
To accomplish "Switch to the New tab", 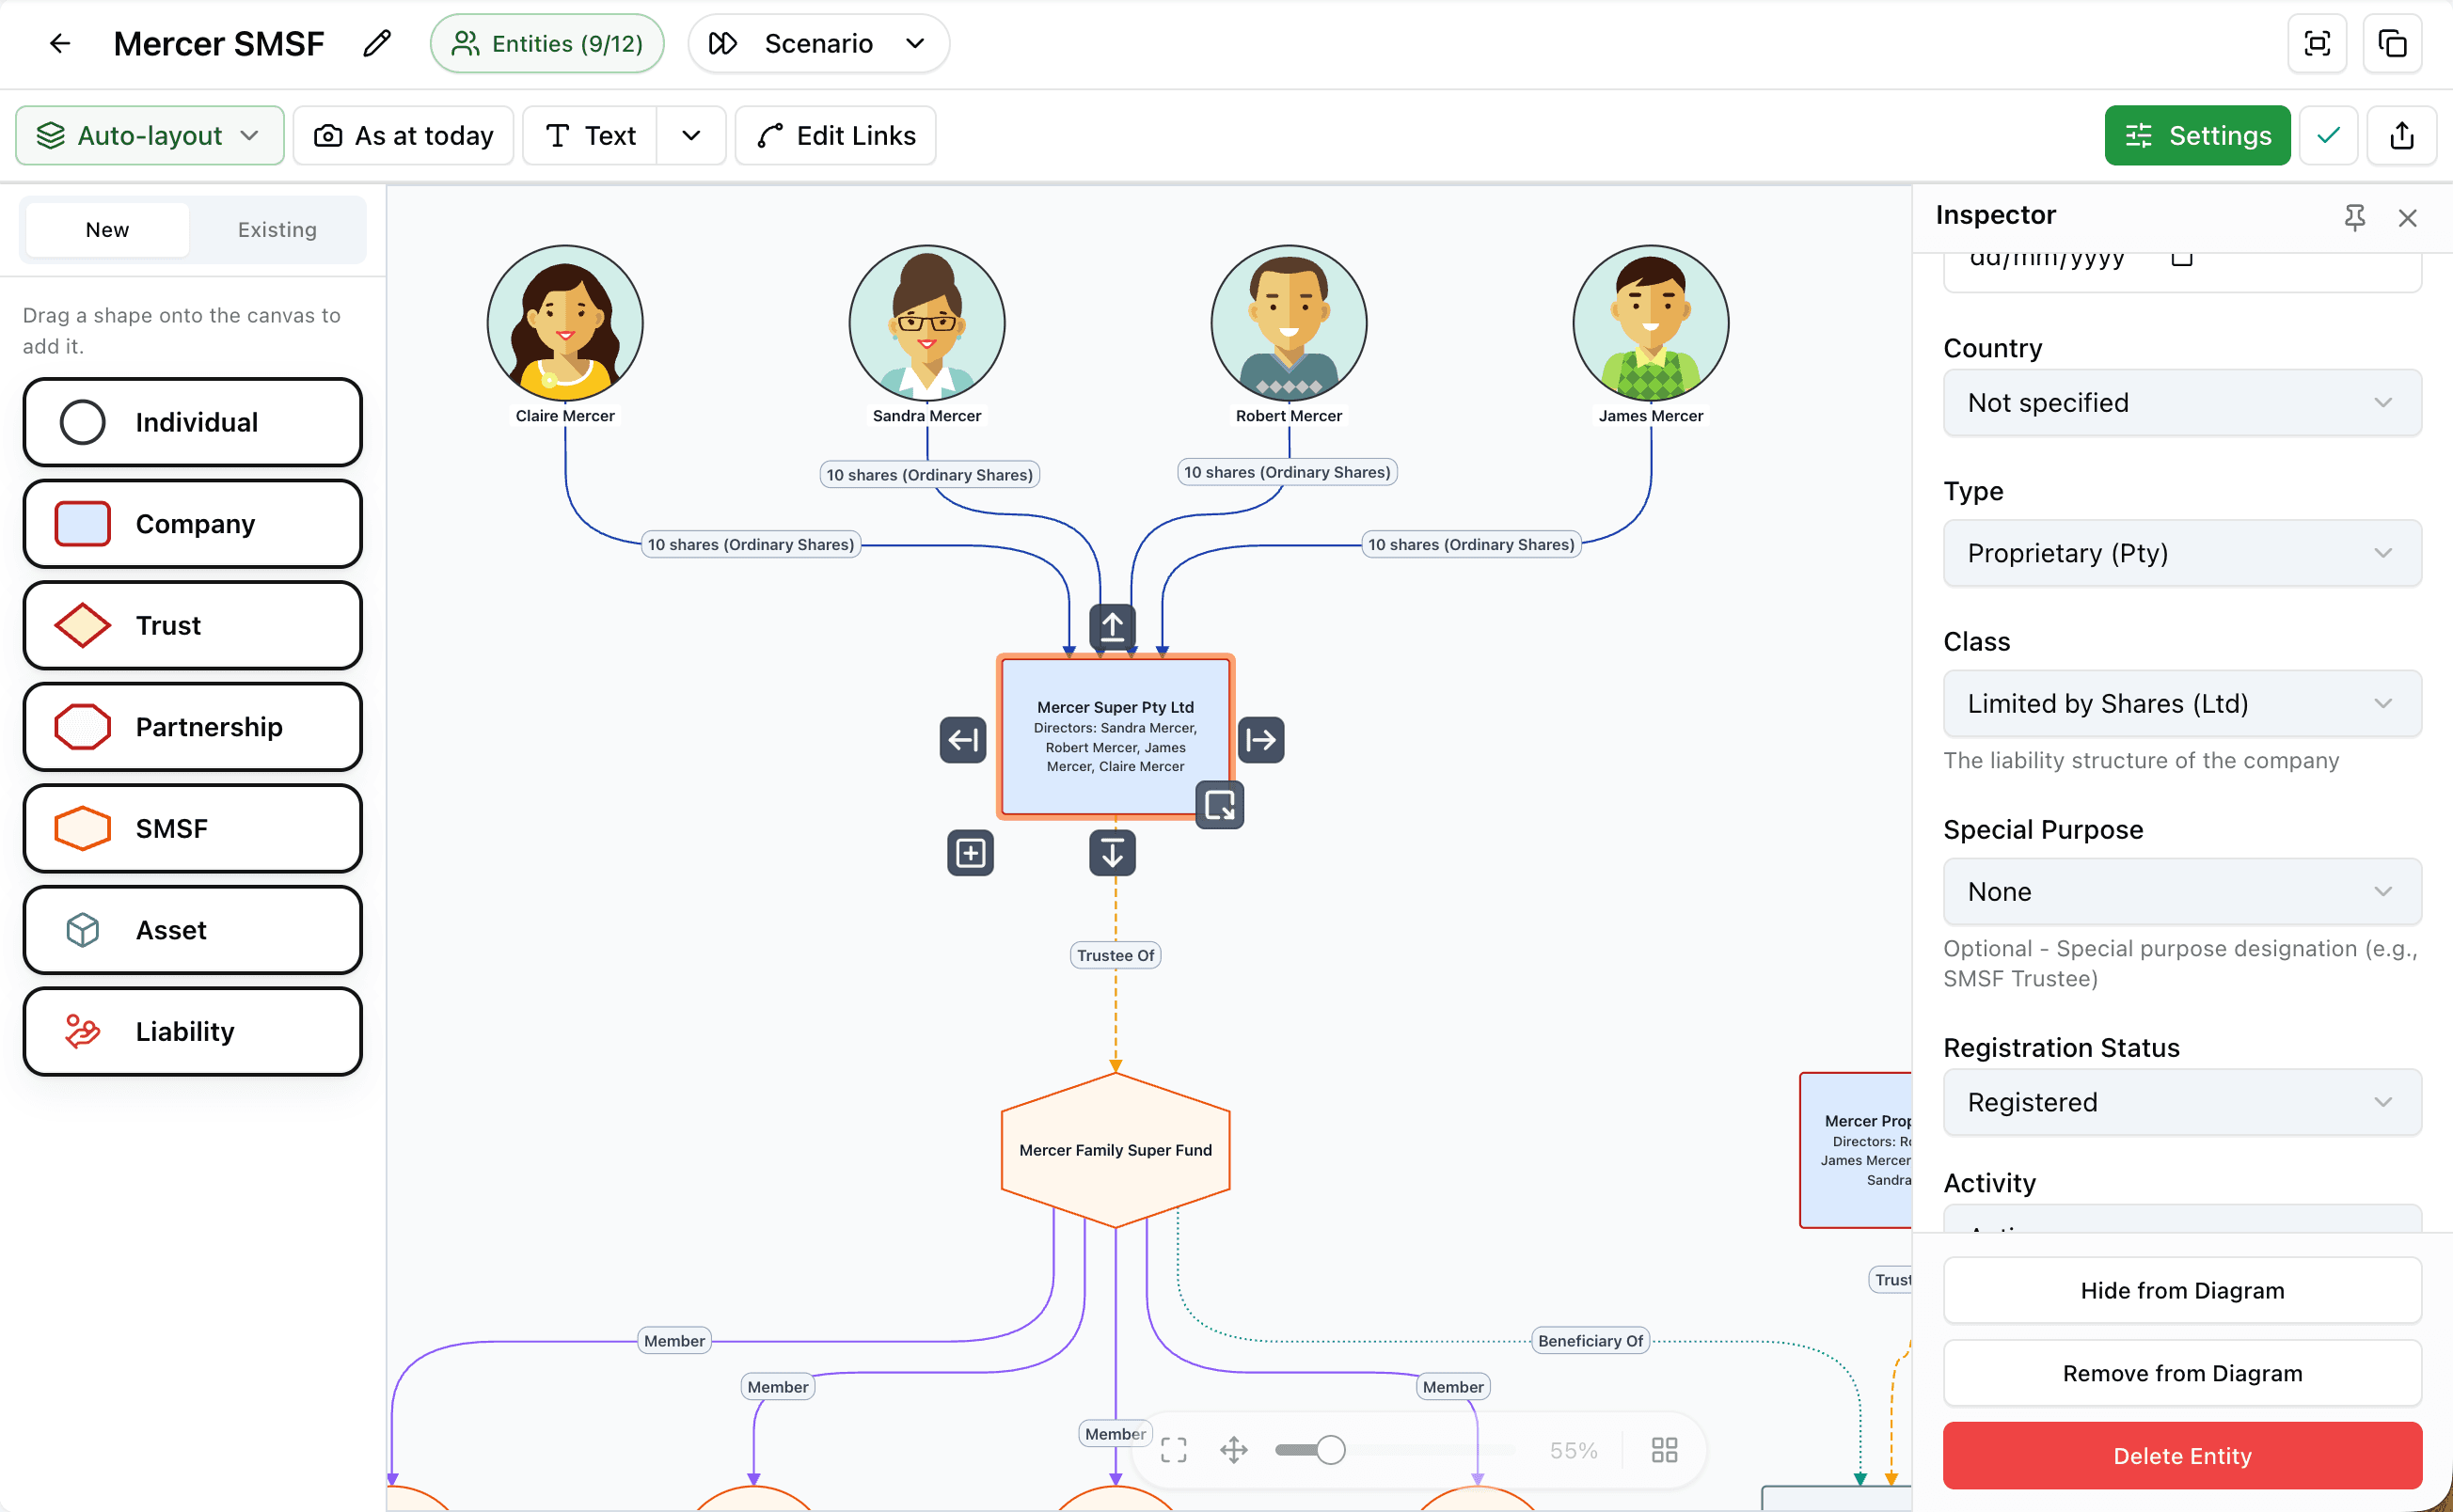I will (107, 230).
